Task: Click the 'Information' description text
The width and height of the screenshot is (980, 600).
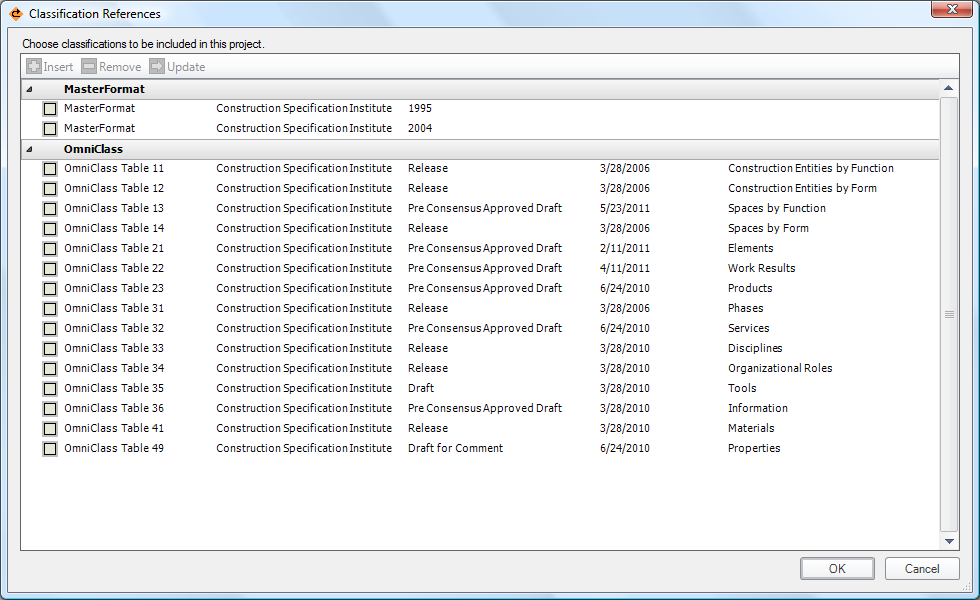Action: tap(758, 409)
